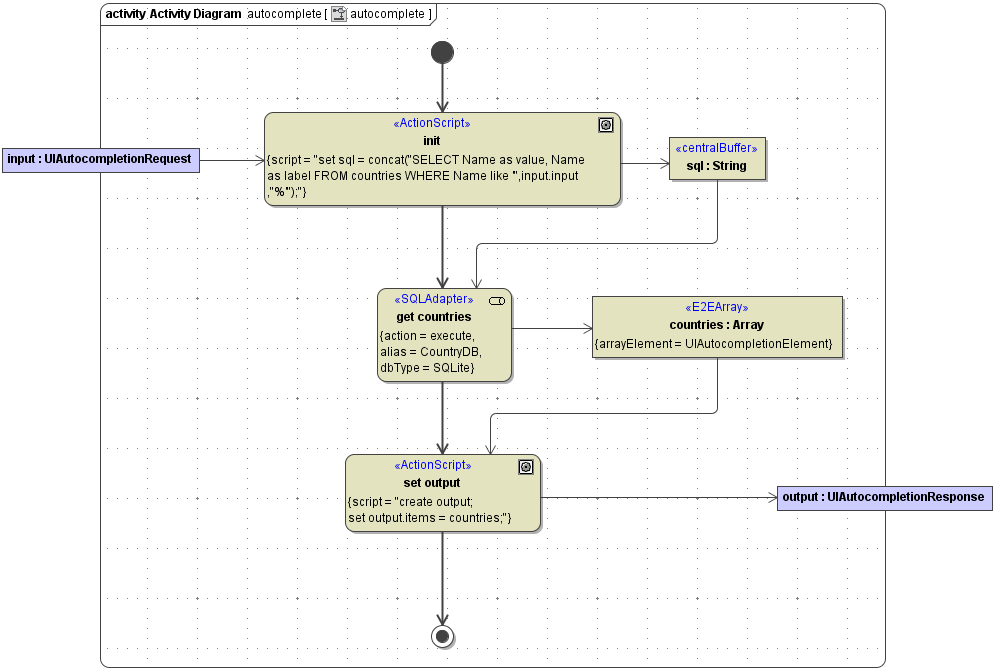Viewport: 996px width, 671px height.
Task: Click the script icon in set output action
Action: [526, 467]
